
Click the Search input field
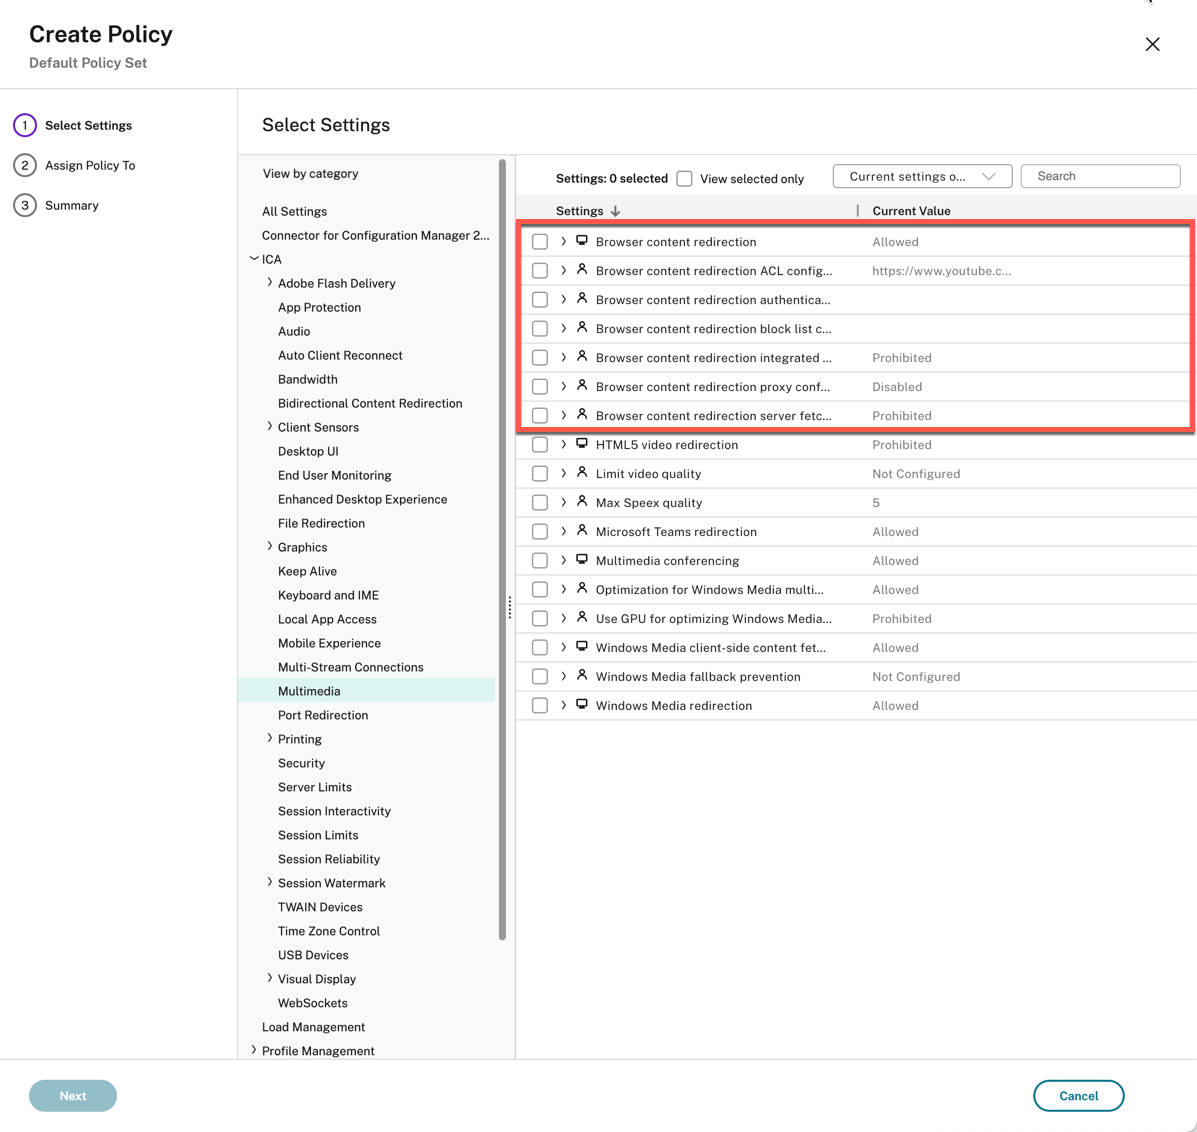pos(1100,176)
